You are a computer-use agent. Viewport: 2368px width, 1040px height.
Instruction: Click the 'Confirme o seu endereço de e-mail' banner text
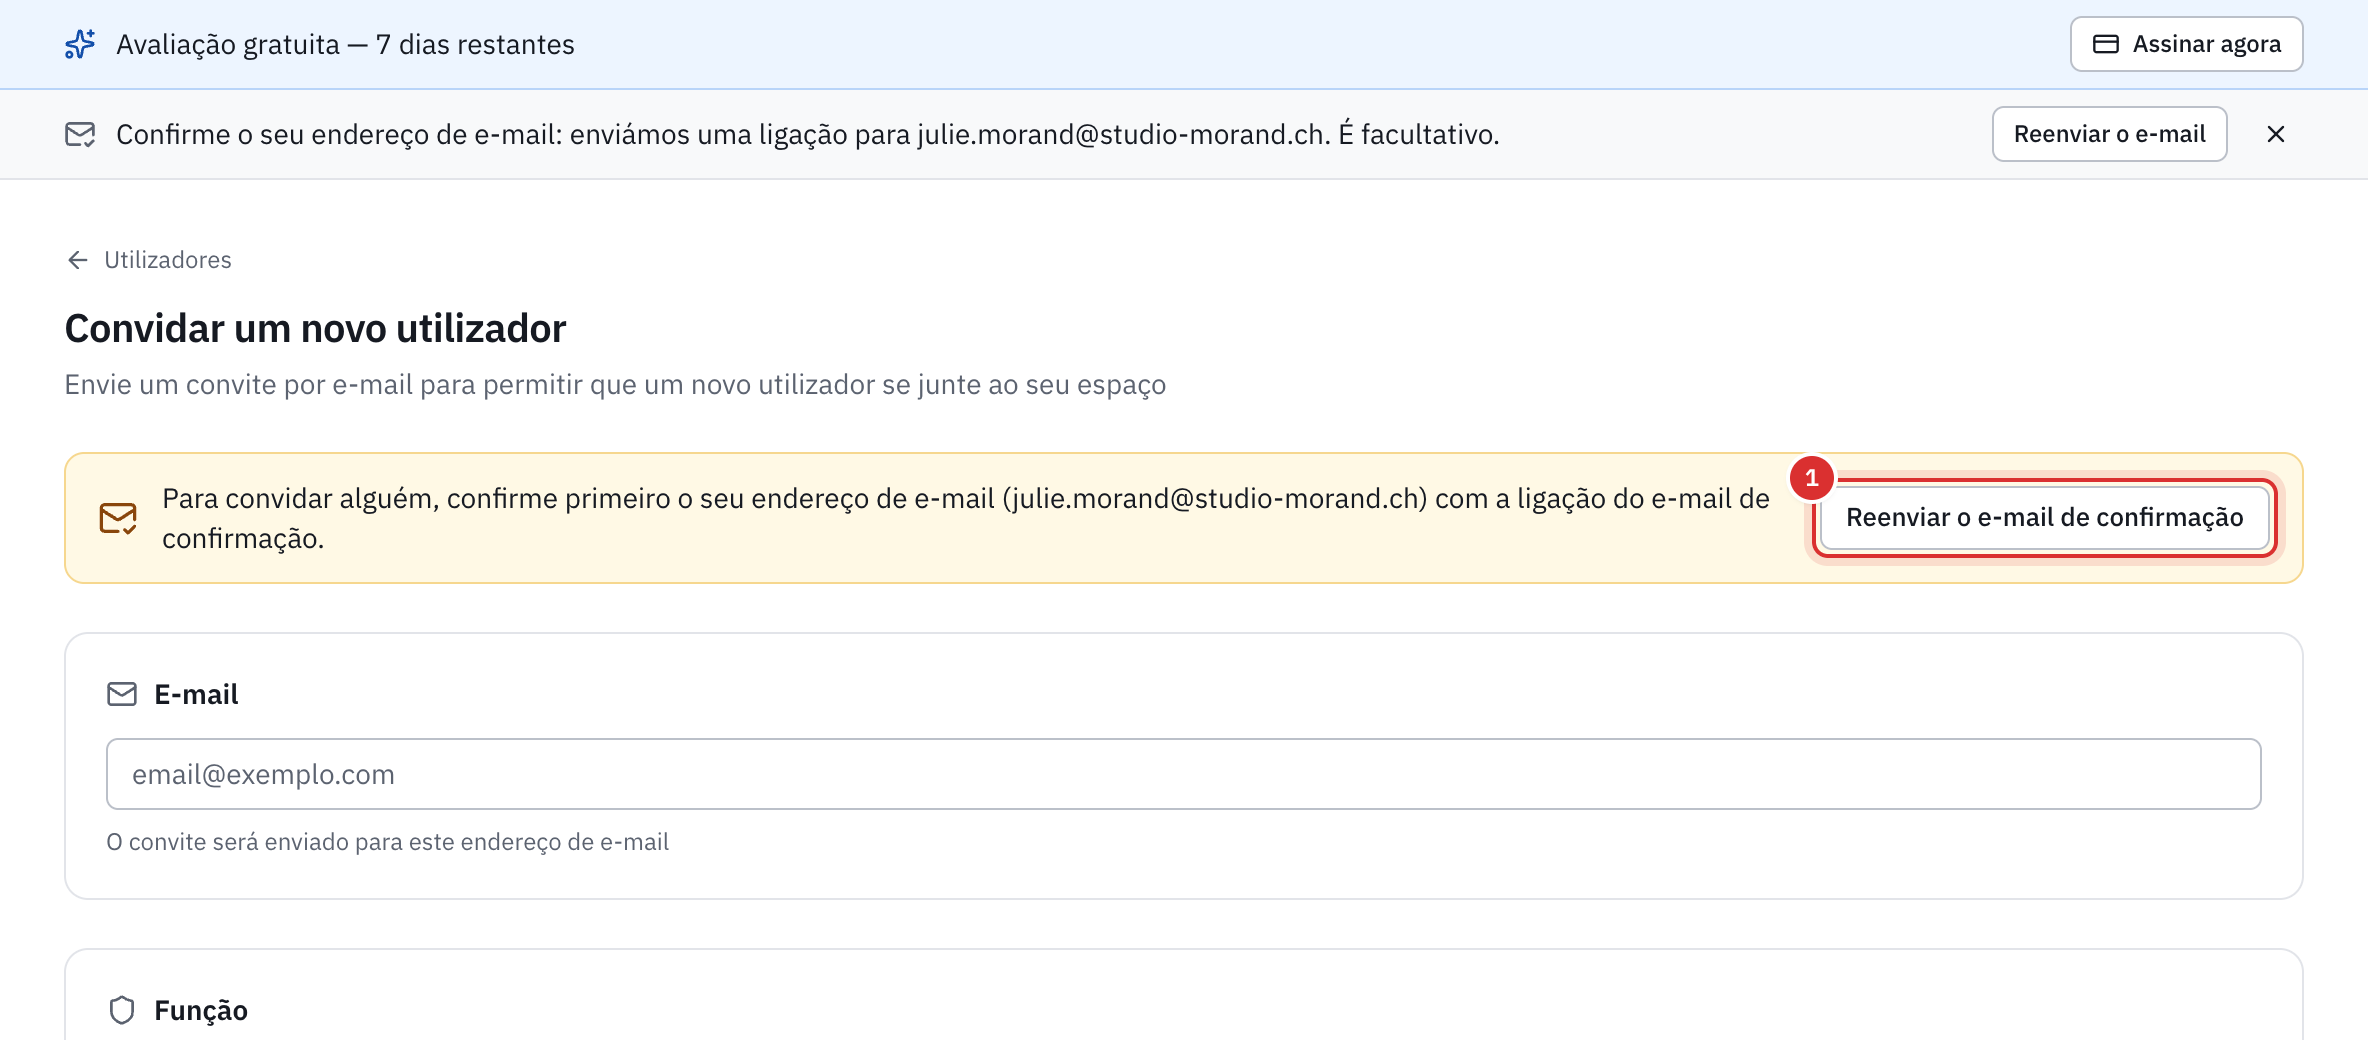807,134
